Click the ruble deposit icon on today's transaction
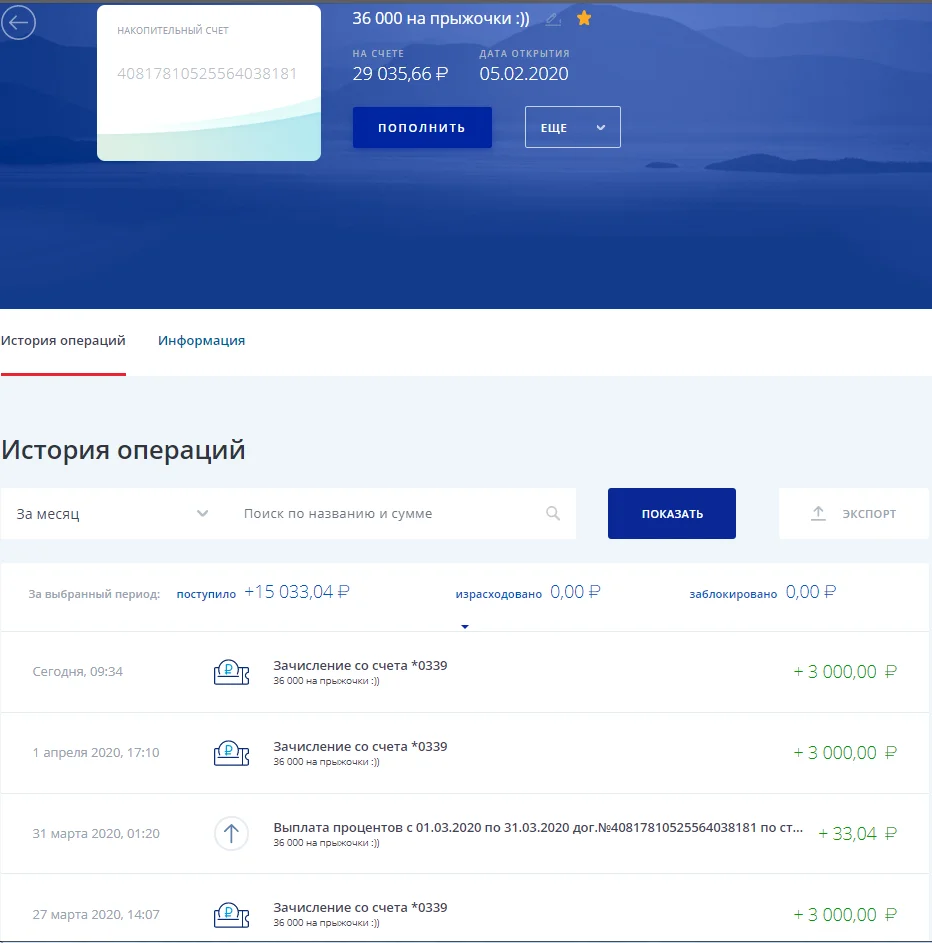932x943 pixels. point(231,671)
